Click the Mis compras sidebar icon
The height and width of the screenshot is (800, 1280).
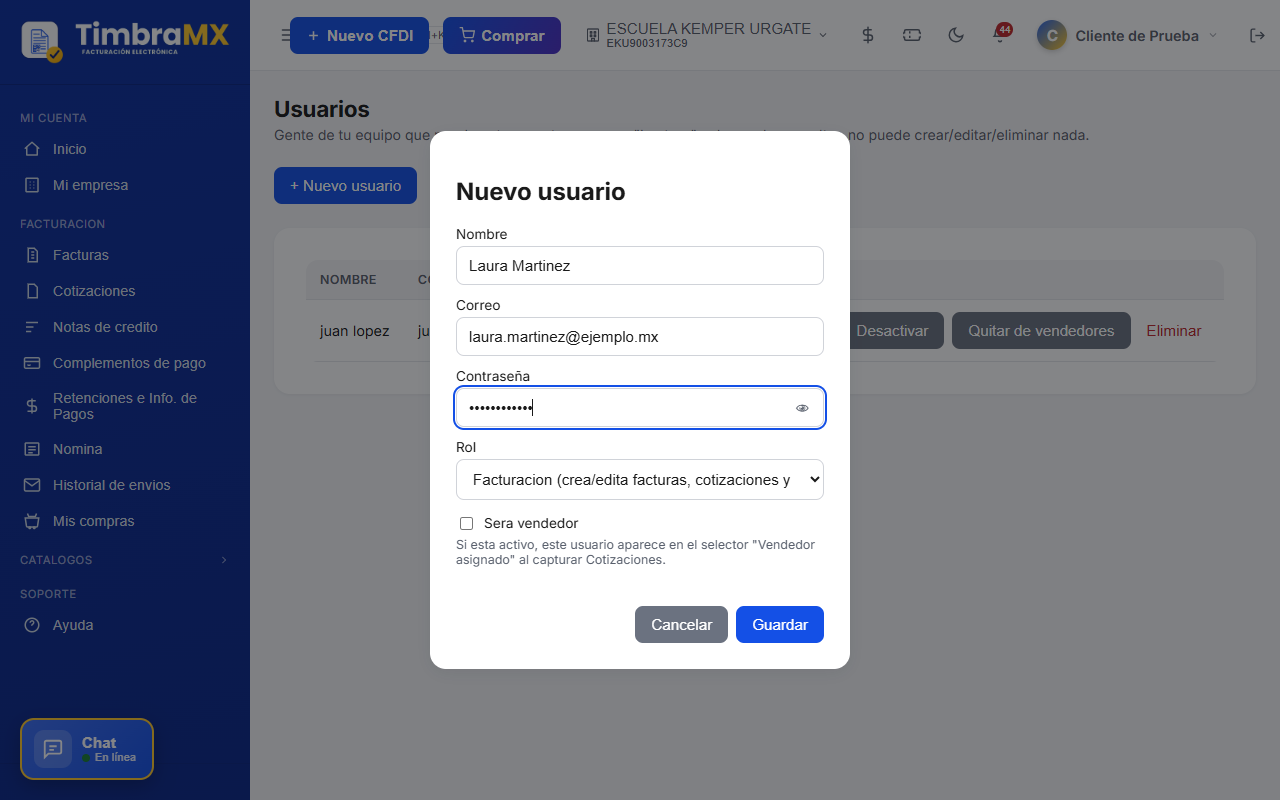click(x=32, y=521)
